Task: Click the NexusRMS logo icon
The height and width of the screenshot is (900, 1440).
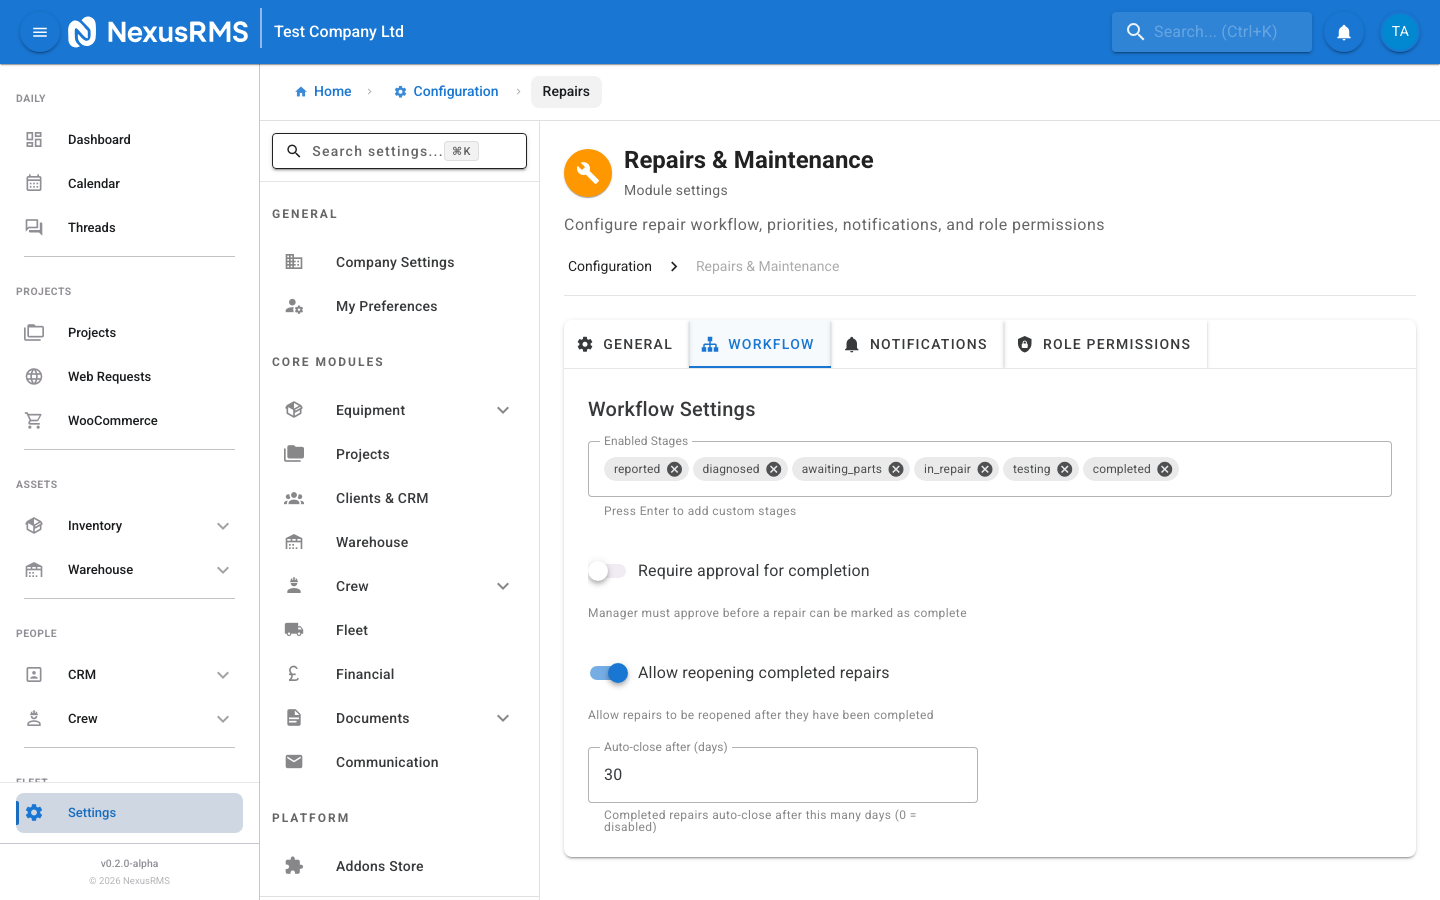Action: pos(83,31)
